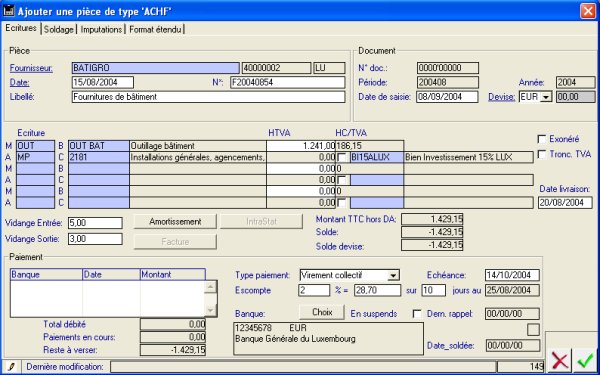600x375 pixels.
Task: Click down arrow of payment list scrollbar
Action: (211, 310)
